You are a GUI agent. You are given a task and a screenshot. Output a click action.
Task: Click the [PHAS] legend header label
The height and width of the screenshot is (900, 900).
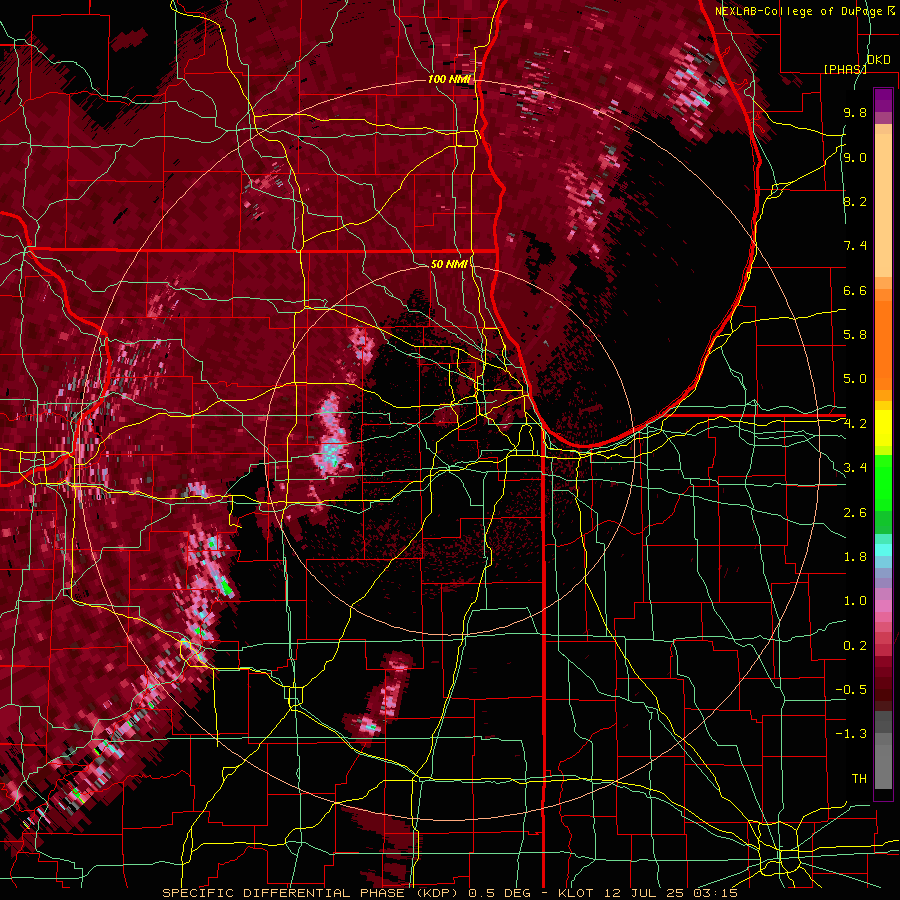click(845, 69)
